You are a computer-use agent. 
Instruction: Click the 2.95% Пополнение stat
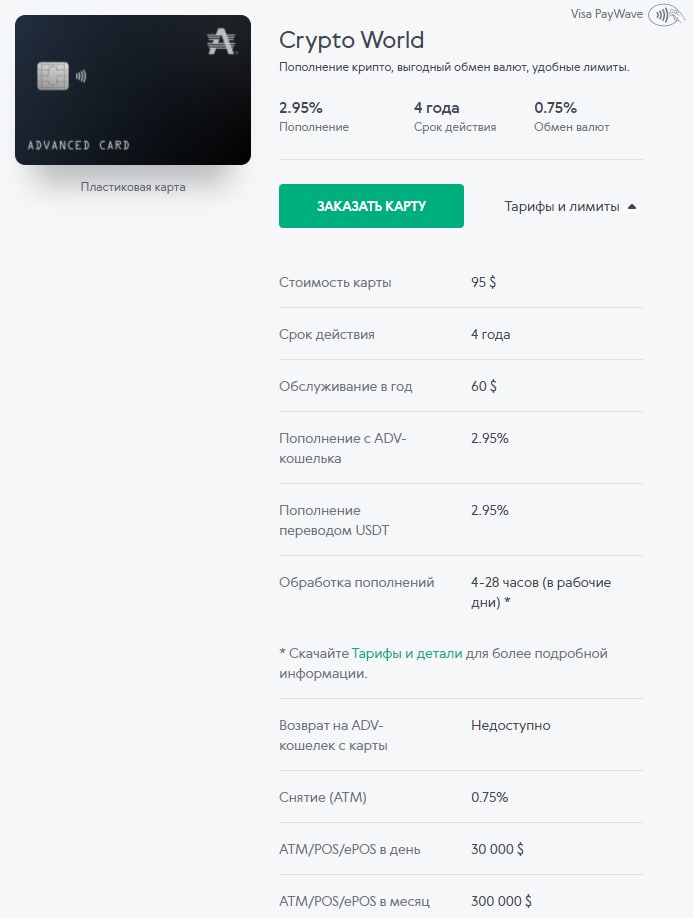click(x=314, y=117)
